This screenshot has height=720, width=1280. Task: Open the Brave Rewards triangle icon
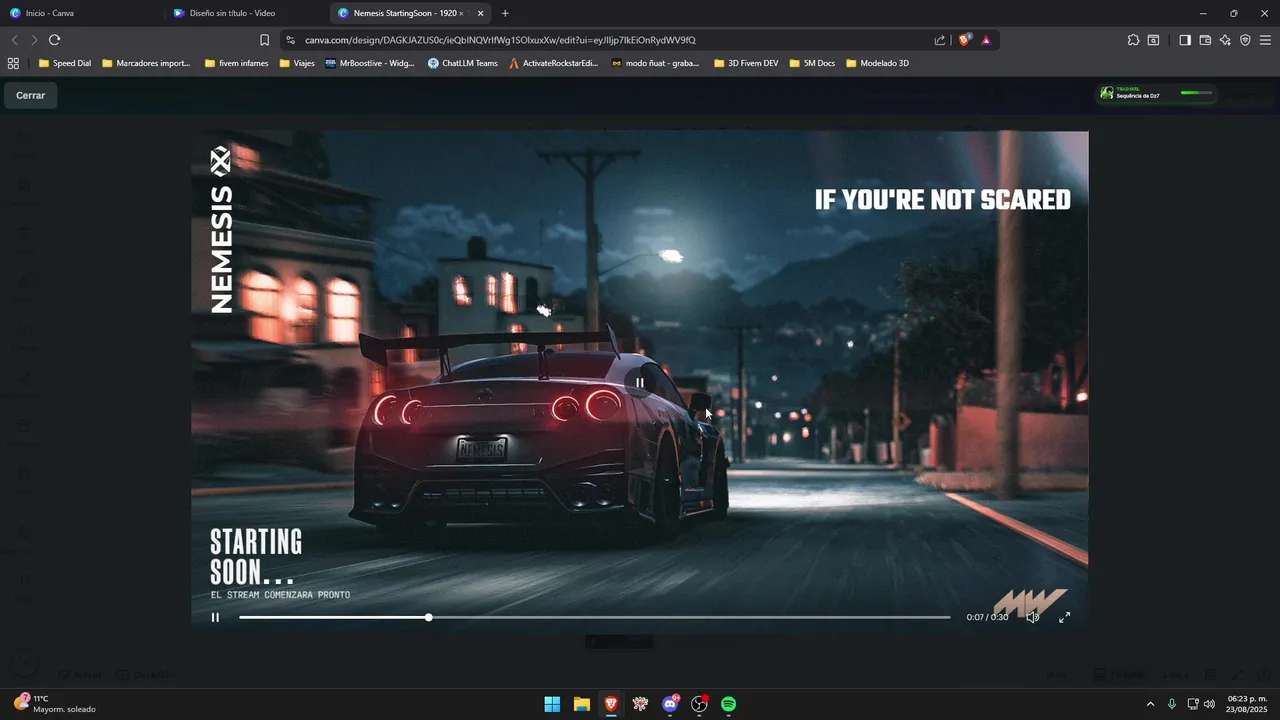tap(986, 40)
